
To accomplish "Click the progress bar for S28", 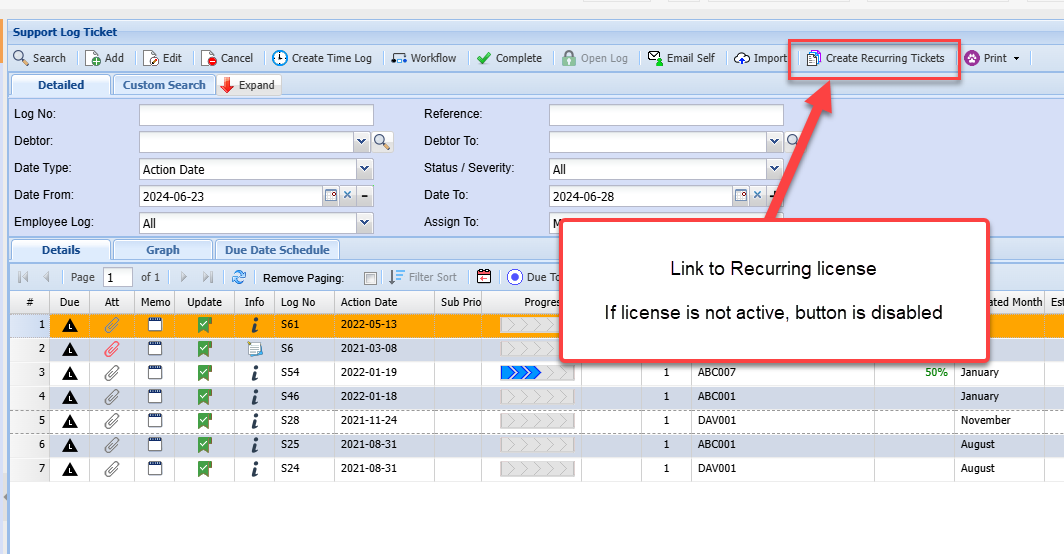I will click(537, 421).
